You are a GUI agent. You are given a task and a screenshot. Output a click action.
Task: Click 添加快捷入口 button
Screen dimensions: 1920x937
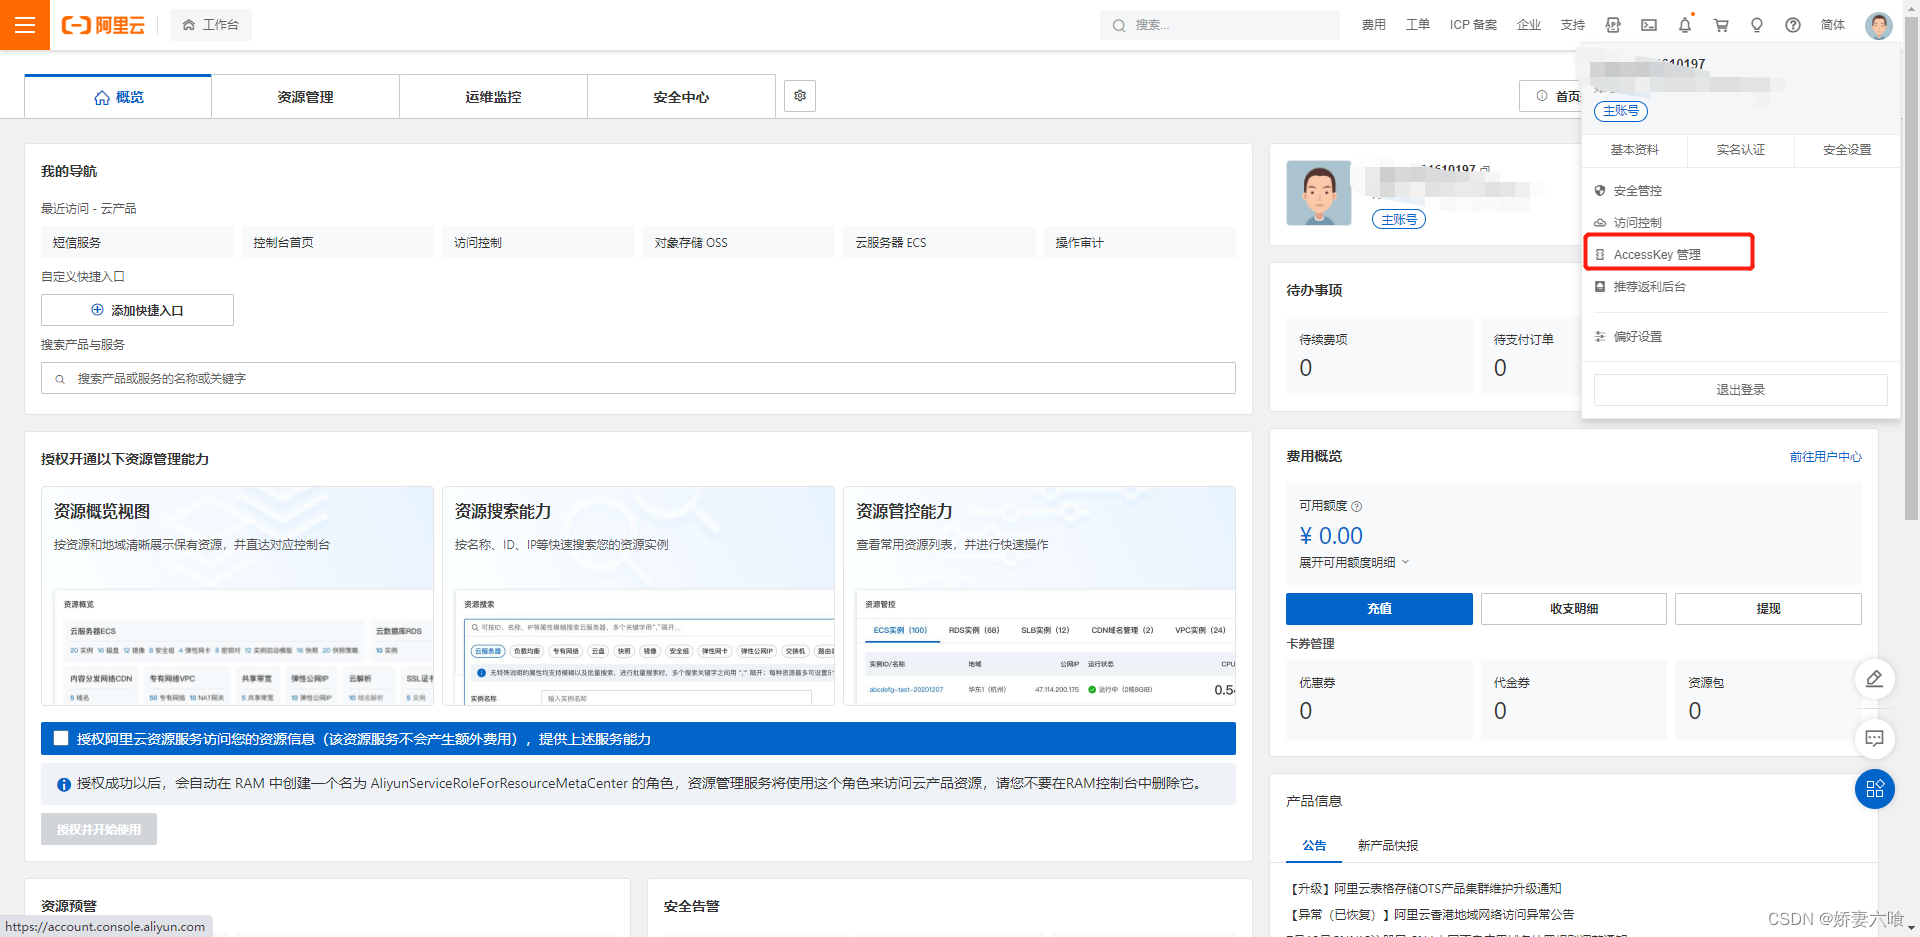137,310
